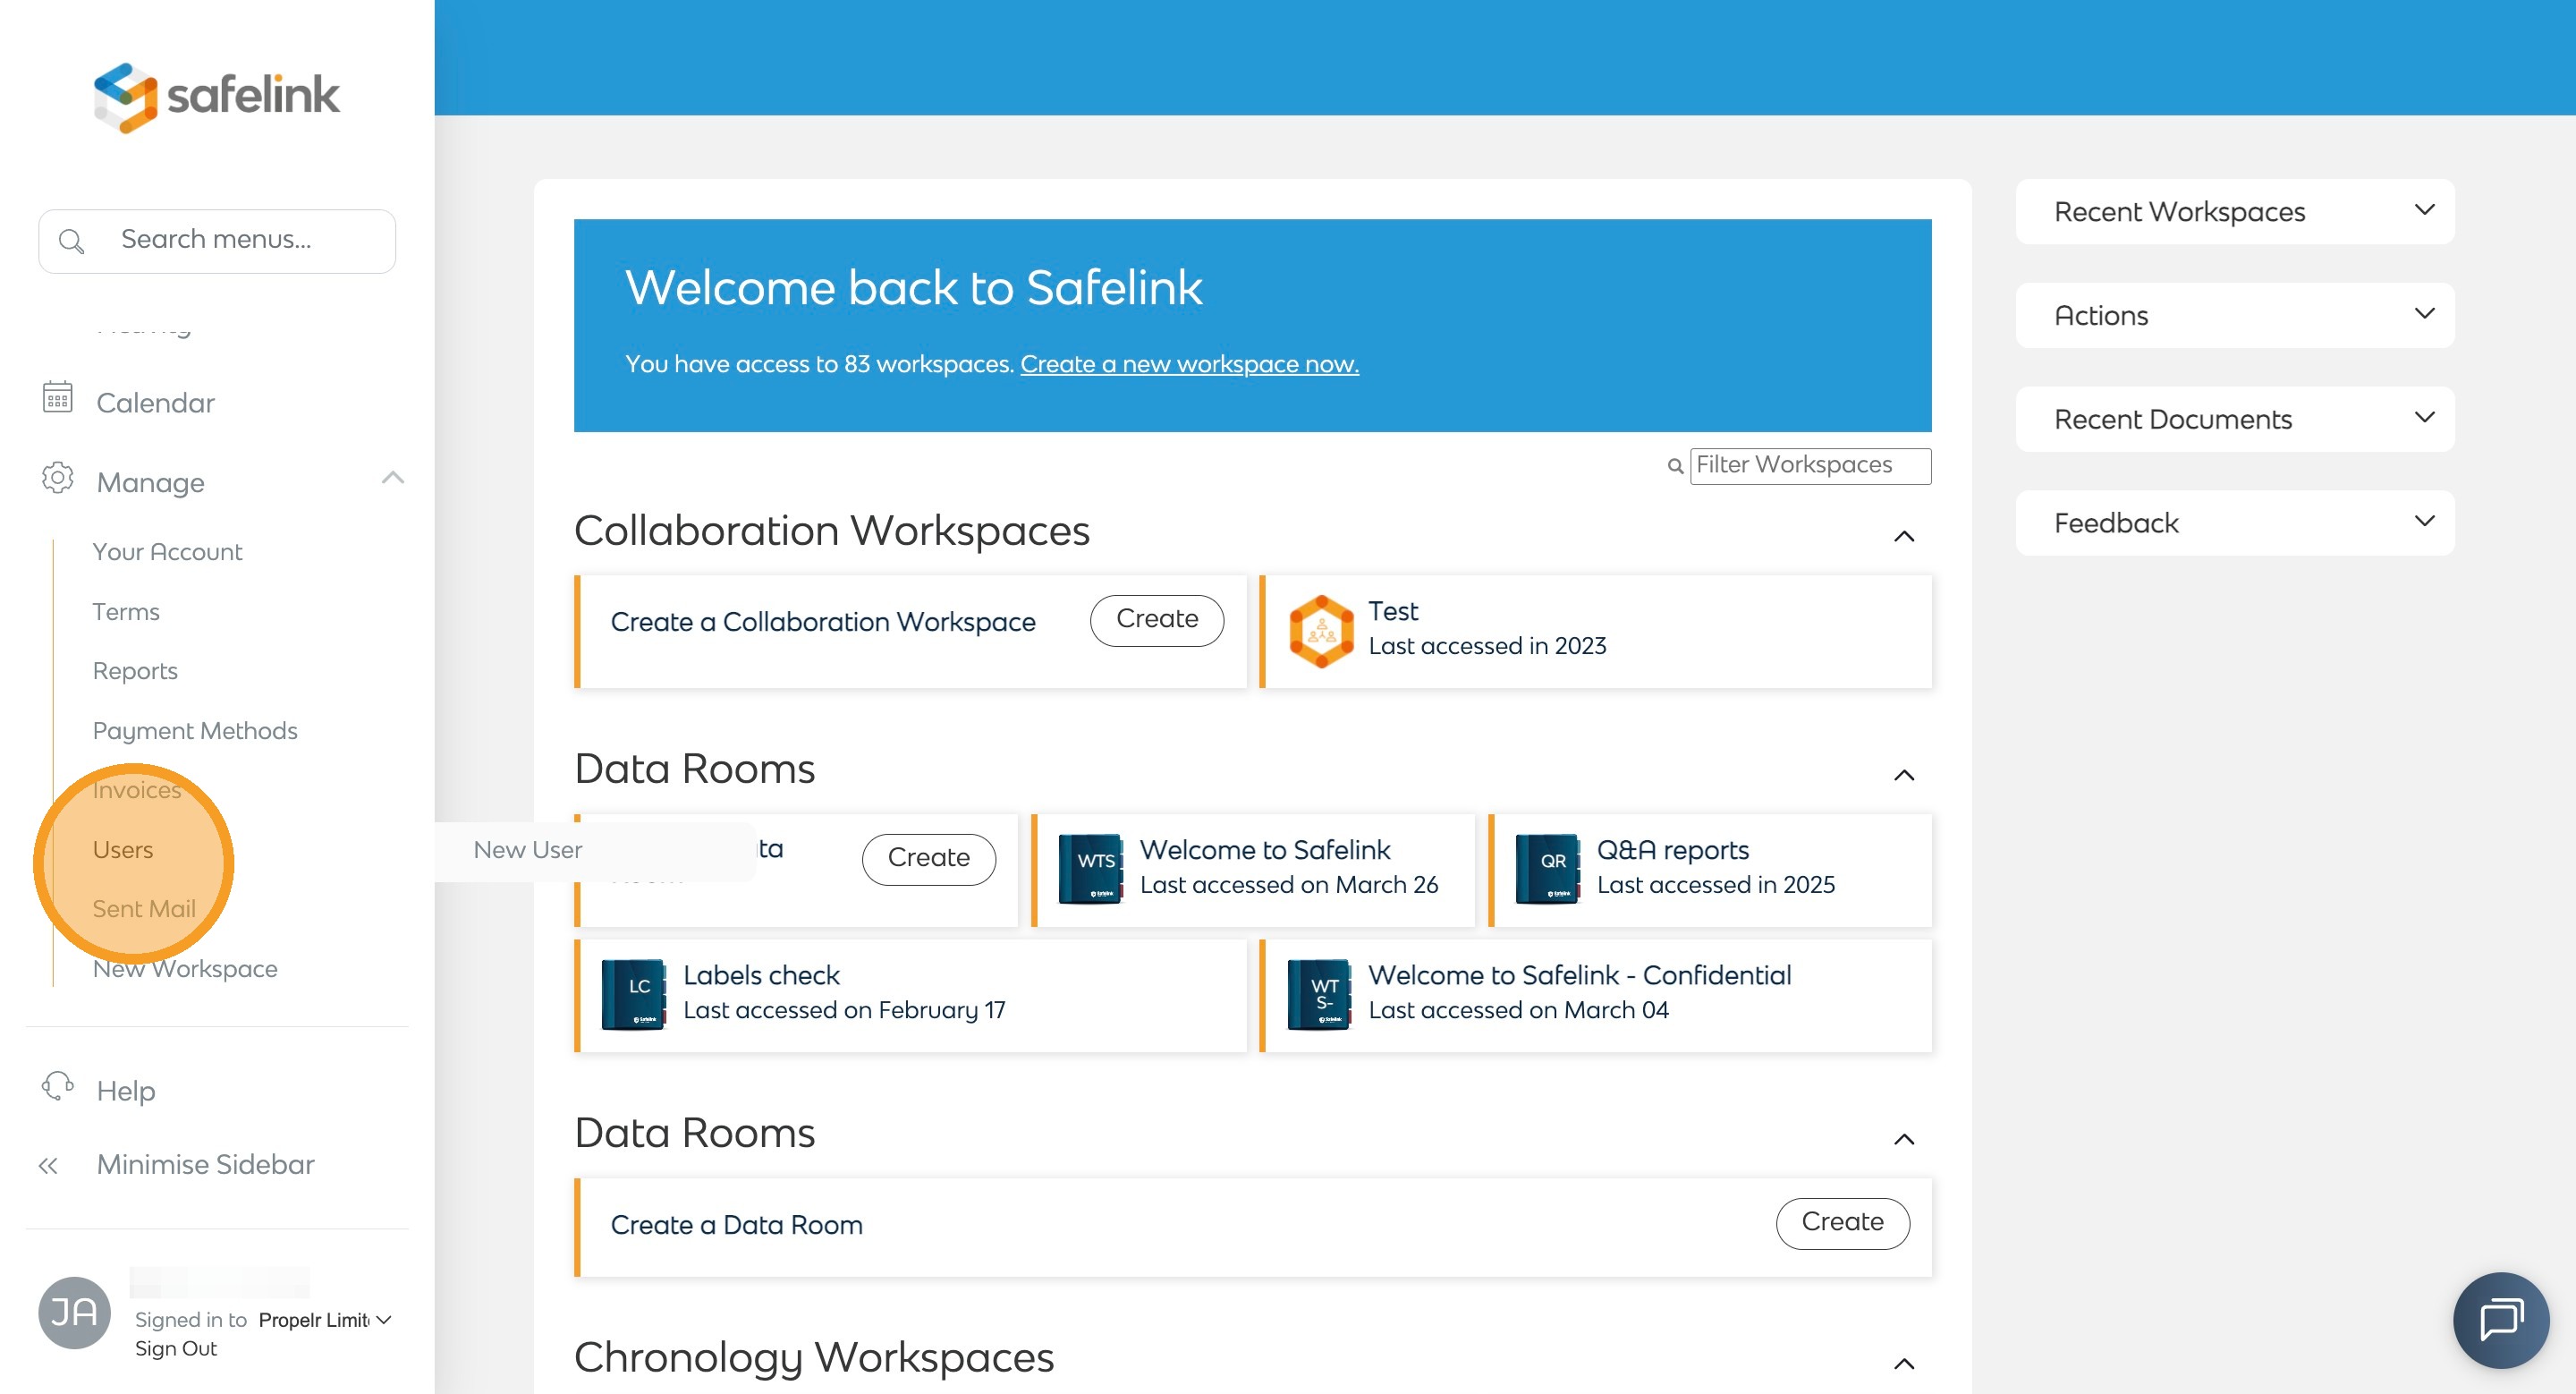Click the Safelink logo

(216, 96)
